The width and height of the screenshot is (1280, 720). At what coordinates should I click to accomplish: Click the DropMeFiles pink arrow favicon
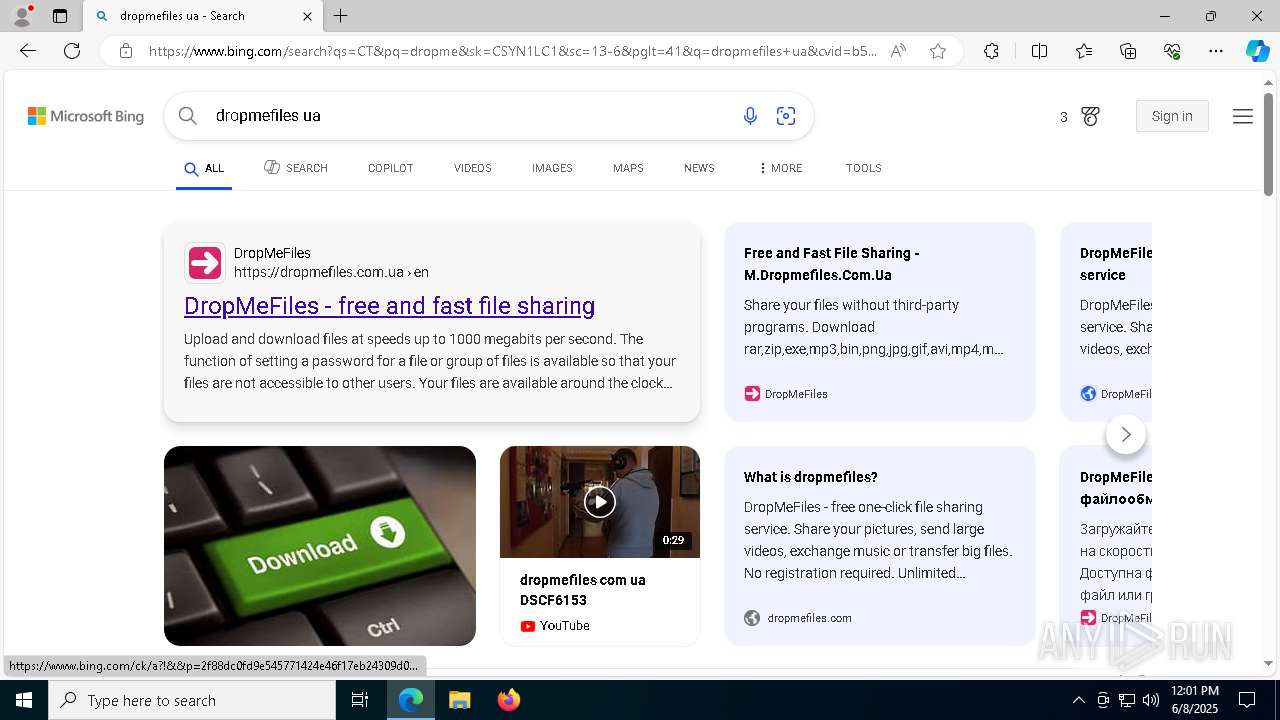click(x=205, y=263)
